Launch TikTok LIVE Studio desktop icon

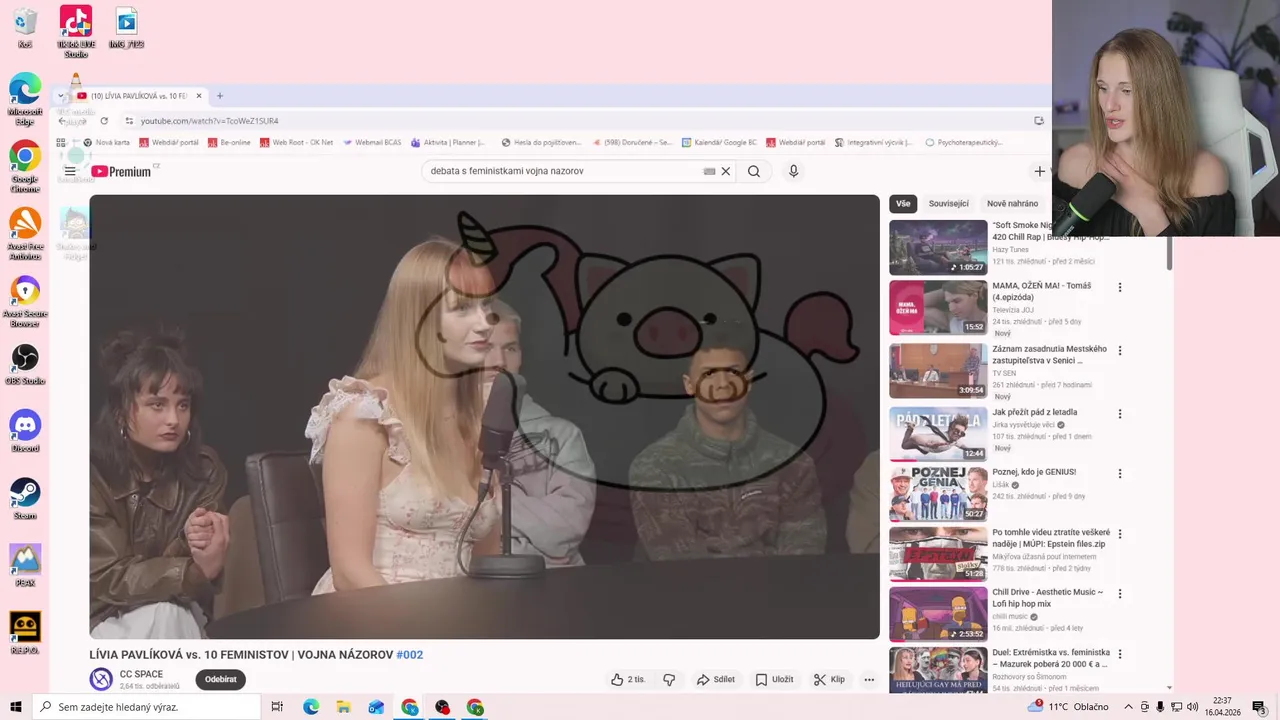[x=76, y=31]
